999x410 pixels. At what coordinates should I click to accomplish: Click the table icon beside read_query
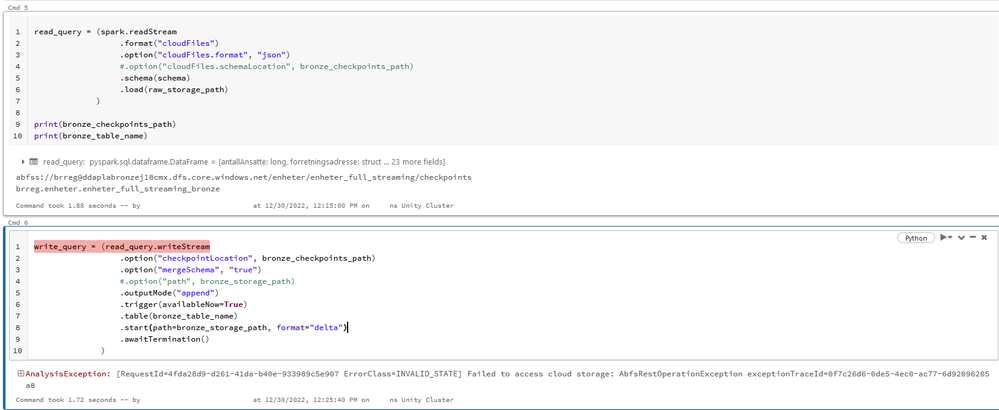(x=34, y=161)
